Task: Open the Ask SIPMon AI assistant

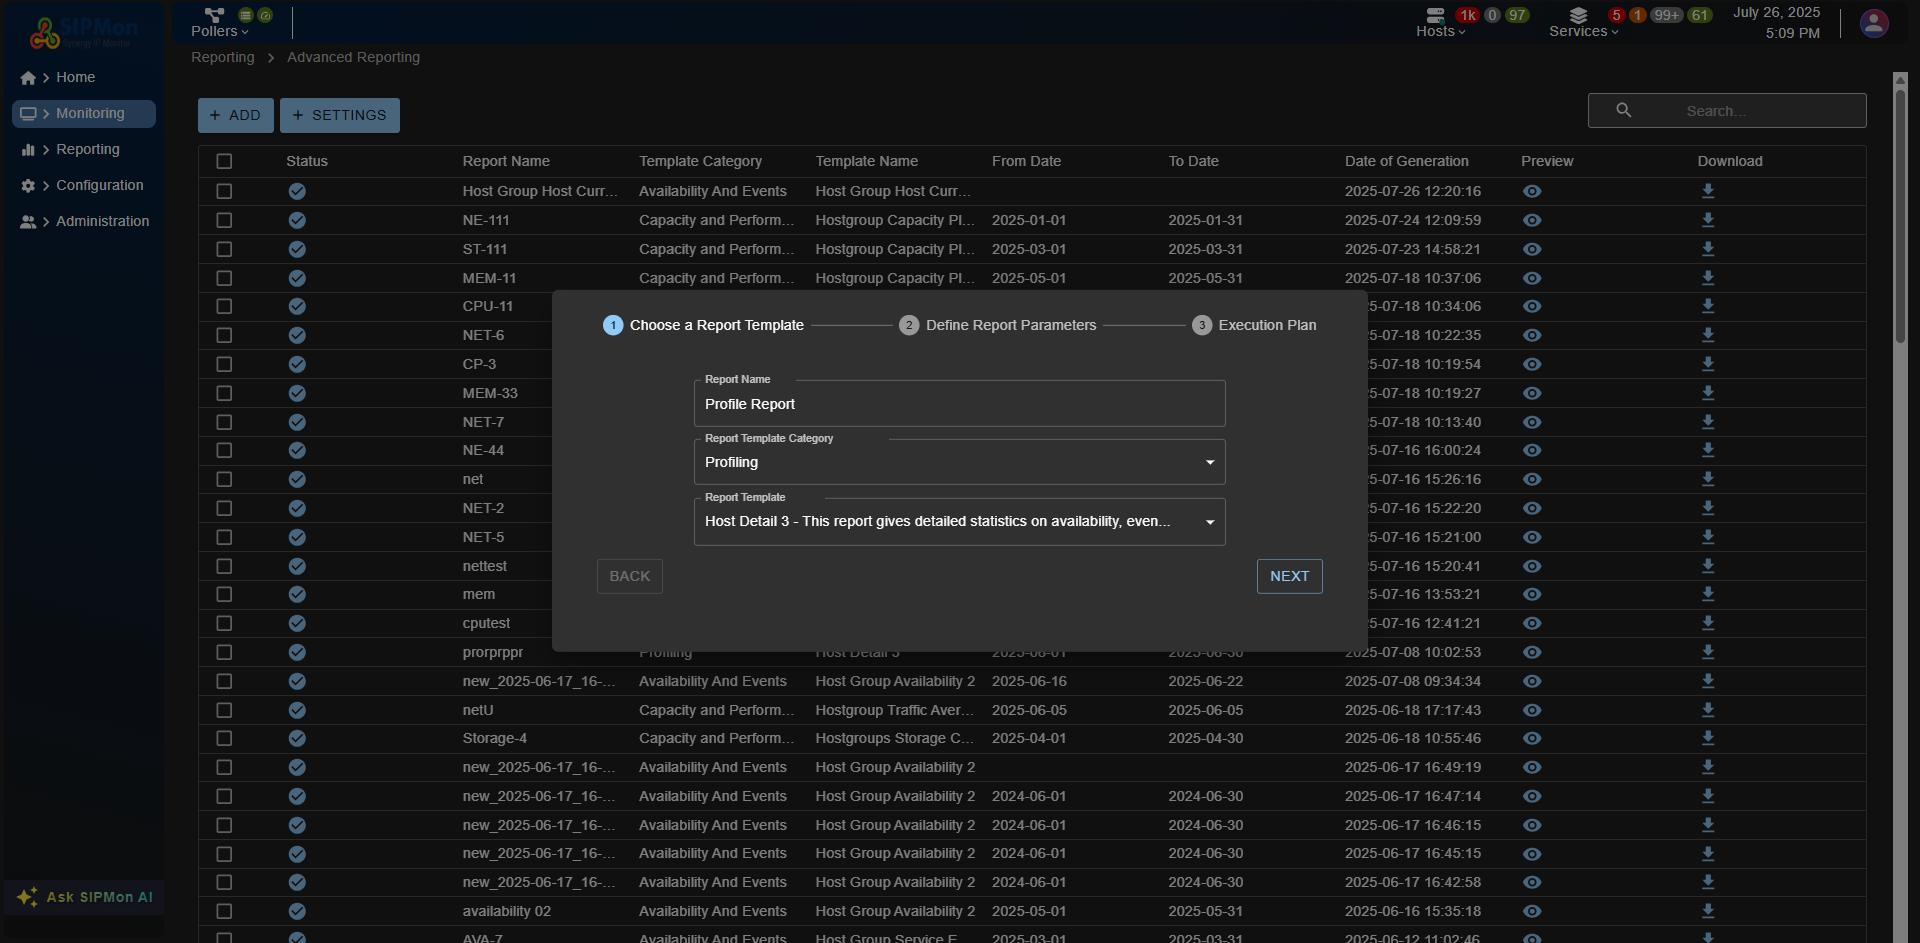Action: coord(83,897)
